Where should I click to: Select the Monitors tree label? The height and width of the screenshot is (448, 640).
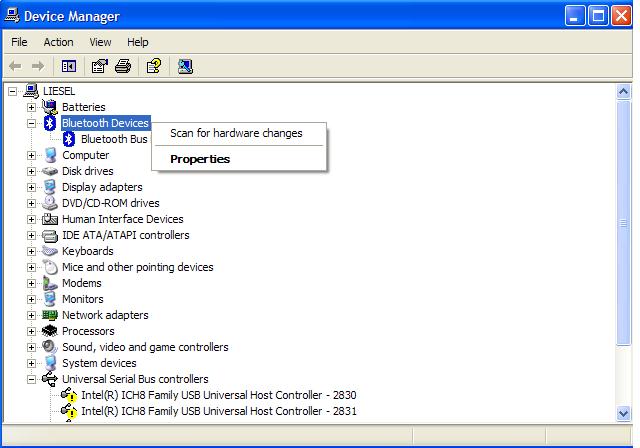[82, 299]
